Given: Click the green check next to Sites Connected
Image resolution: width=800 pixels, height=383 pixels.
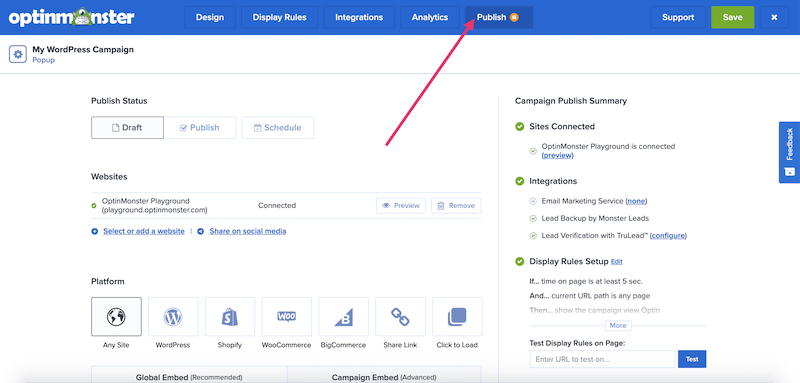Looking at the screenshot, I should pos(519,126).
